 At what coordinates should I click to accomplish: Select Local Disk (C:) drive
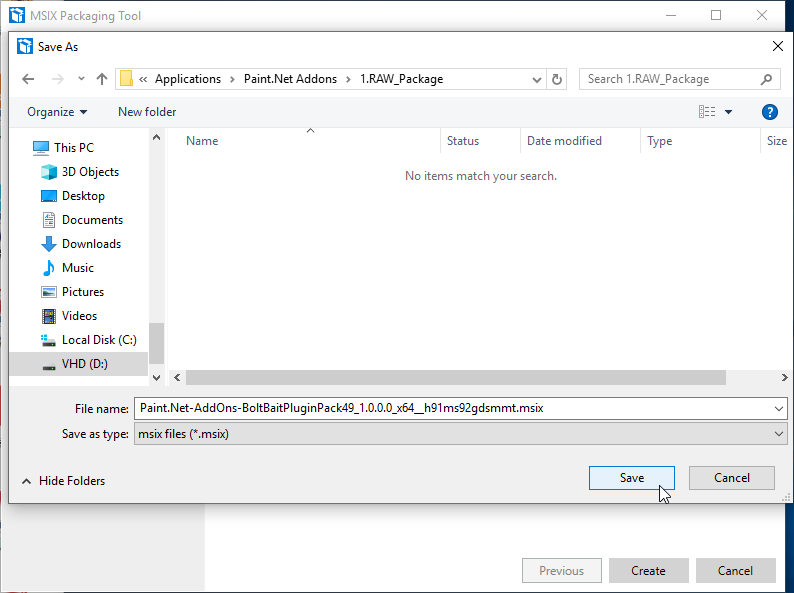click(99, 340)
